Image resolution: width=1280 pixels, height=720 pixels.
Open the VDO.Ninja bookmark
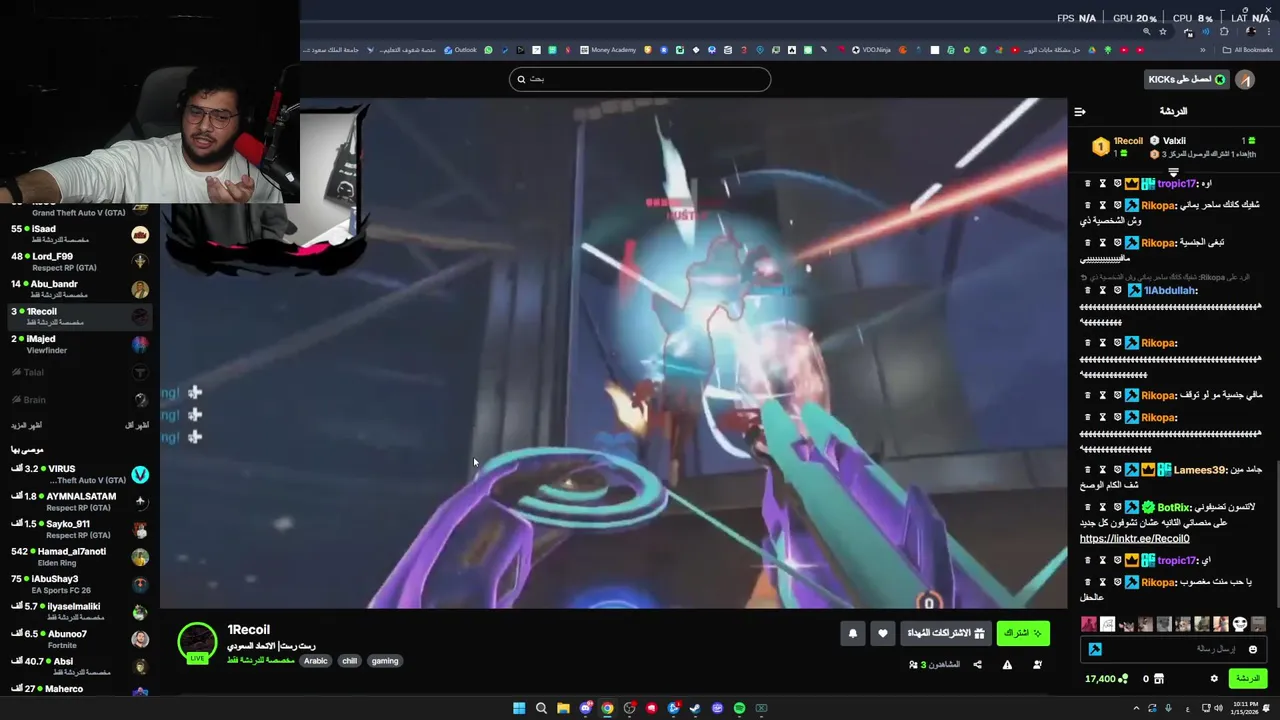pyautogui.click(x=871, y=50)
